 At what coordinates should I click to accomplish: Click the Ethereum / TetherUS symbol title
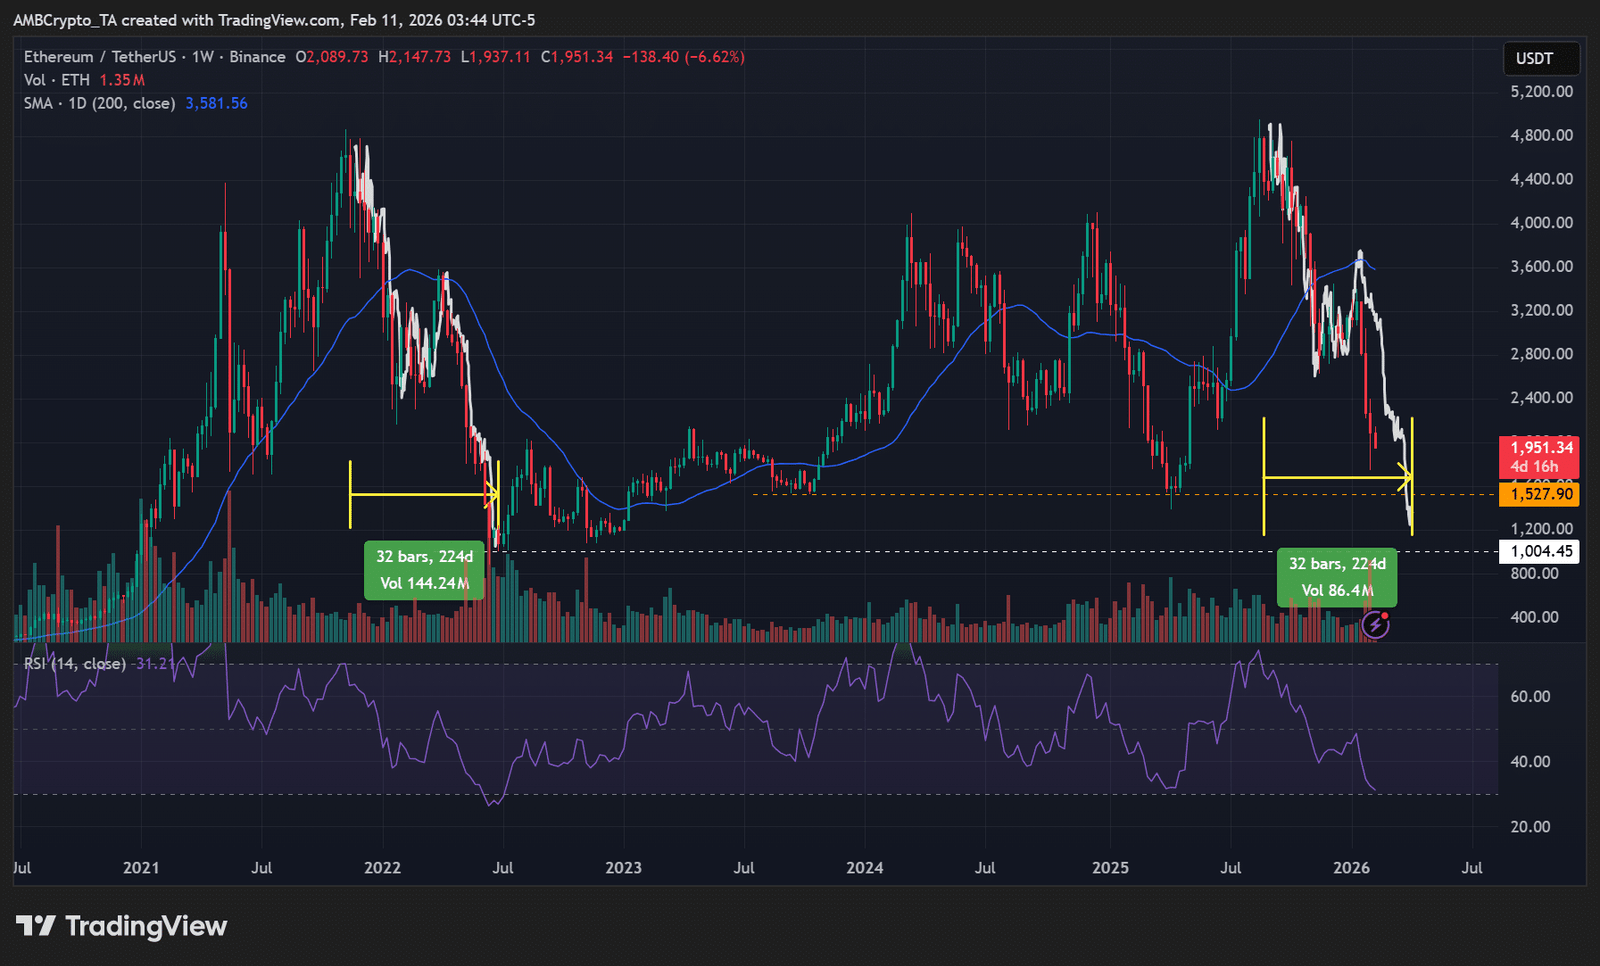tap(154, 57)
